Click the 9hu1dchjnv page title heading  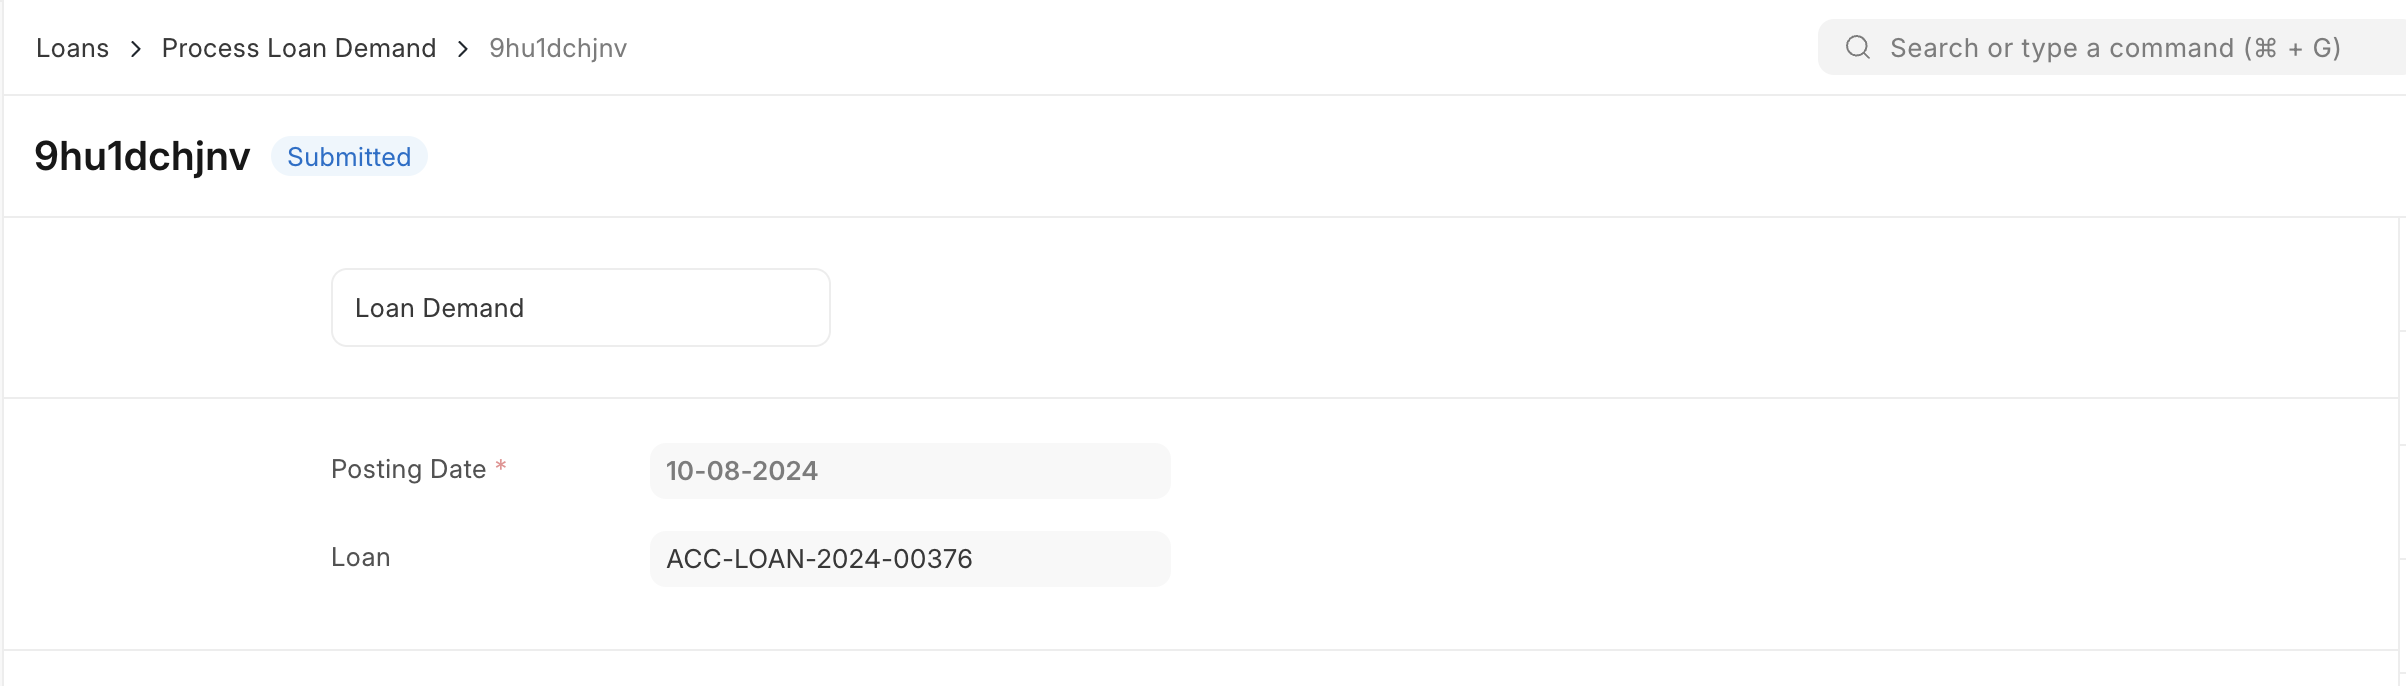(142, 156)
